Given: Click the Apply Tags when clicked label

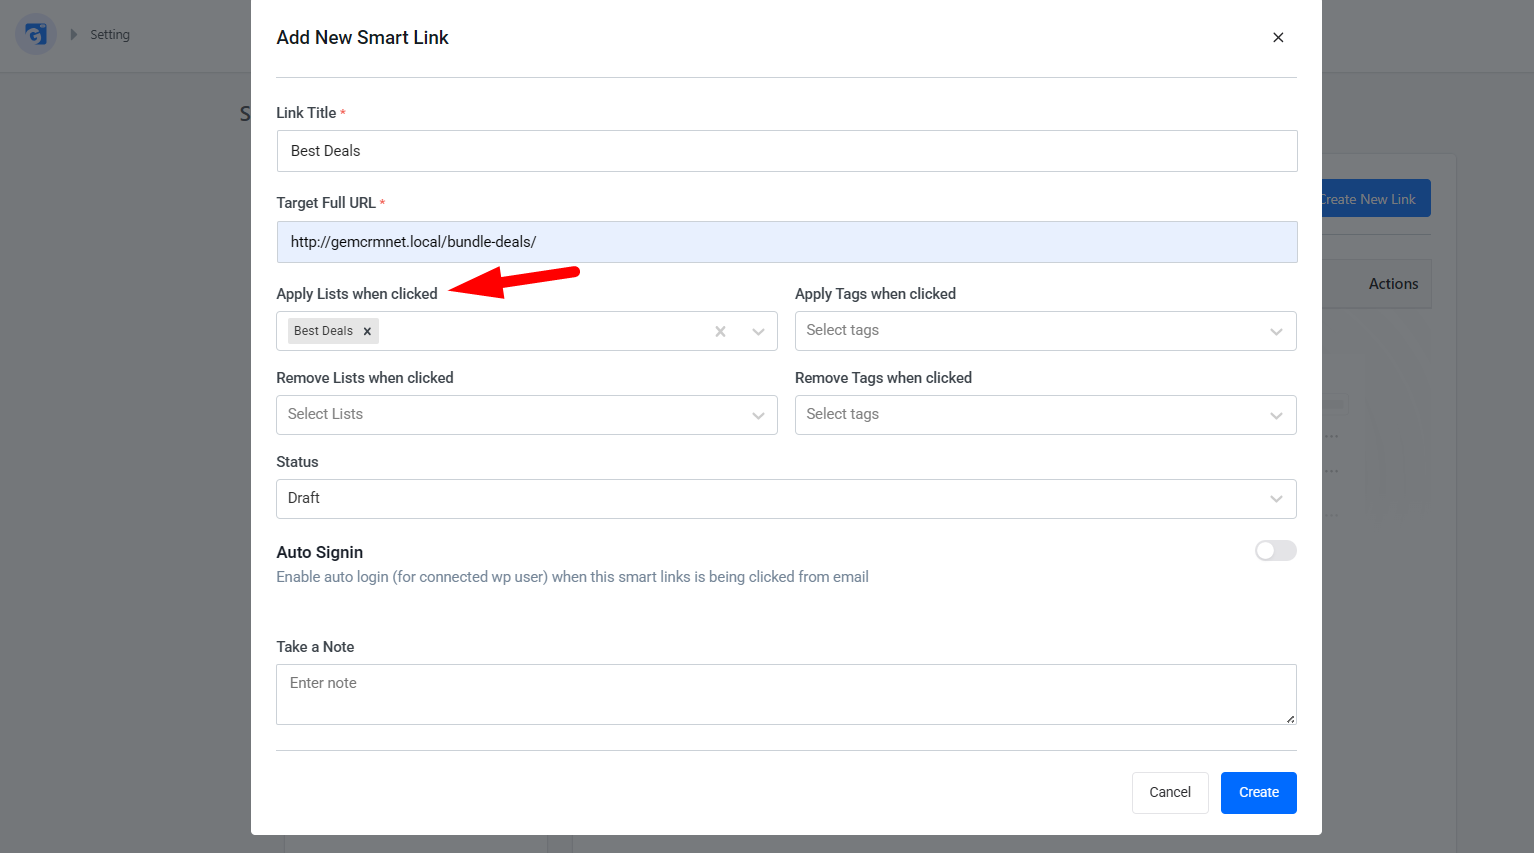Looking at the screenshot, I should click(875, 294).
